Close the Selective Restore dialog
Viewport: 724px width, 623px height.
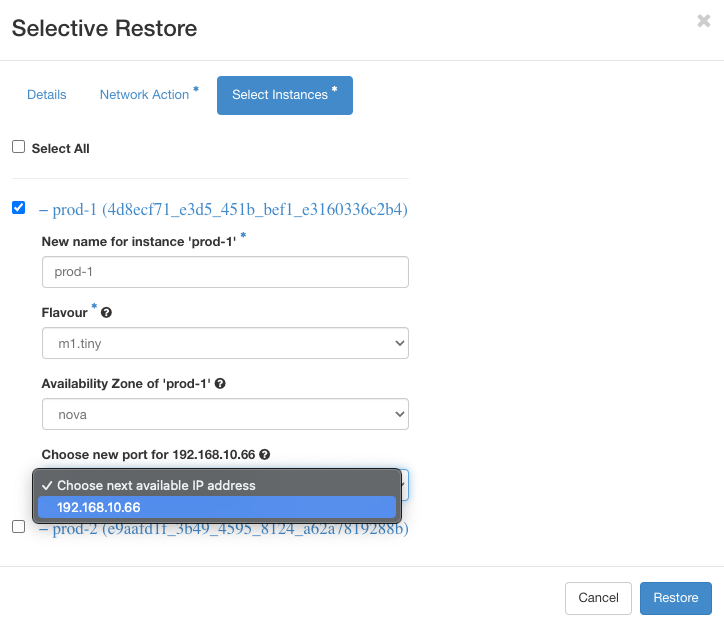(x=704, y=21)
